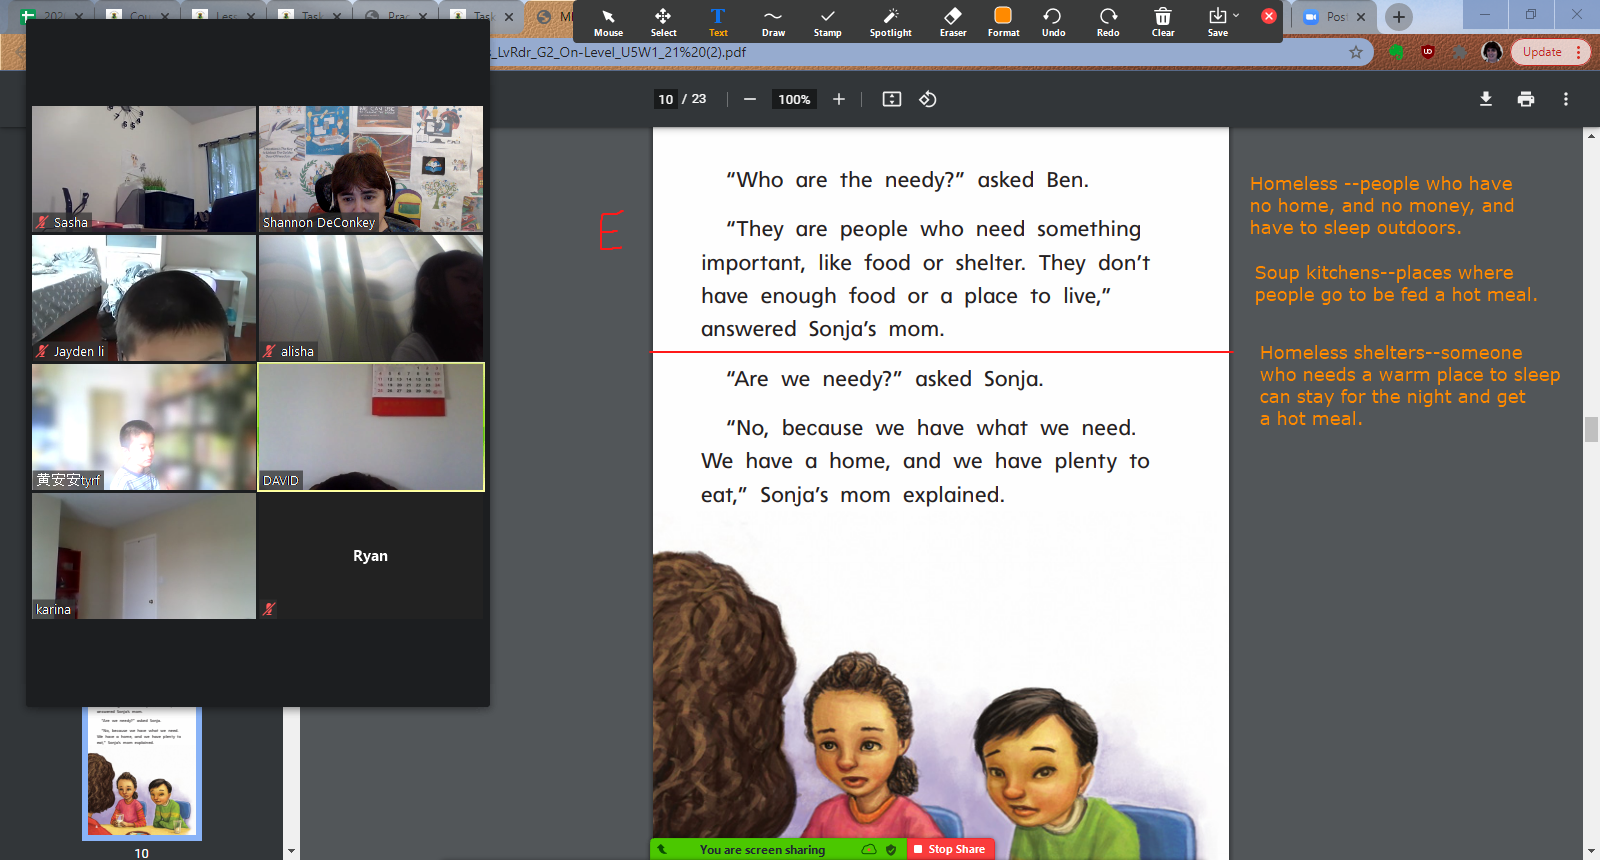Expand the Save dropdown arrow
This screenshot has width=1600, height=860.
1236,16
